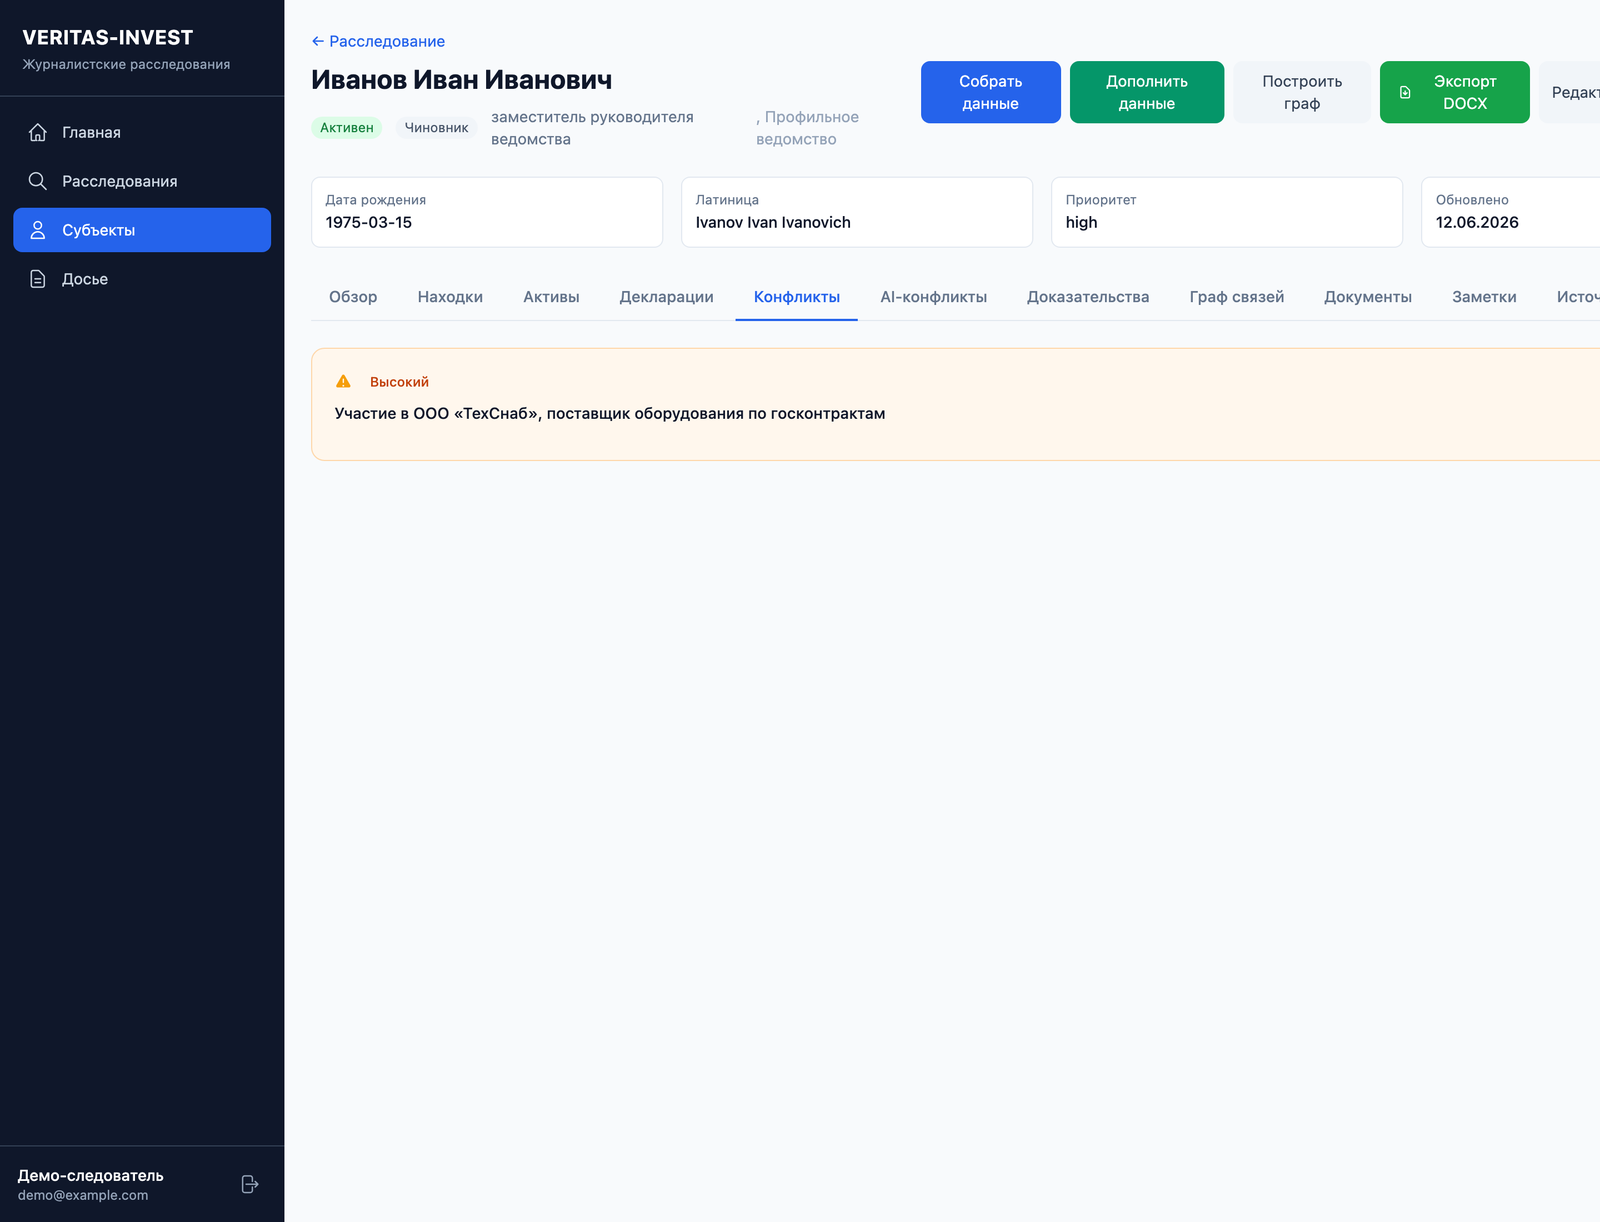Click the logout icon near Демо-следователь
1600x1222 pixels.
pos(250,1184)
